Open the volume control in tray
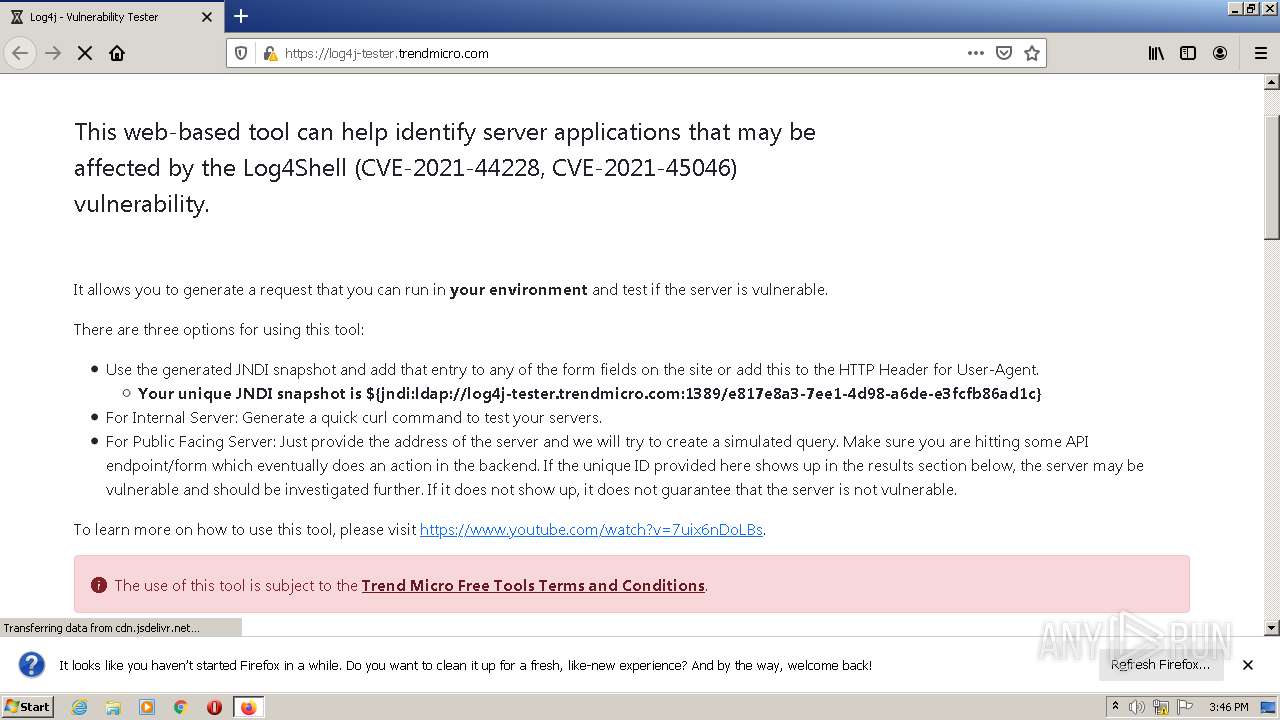 tap(1137, 707)
